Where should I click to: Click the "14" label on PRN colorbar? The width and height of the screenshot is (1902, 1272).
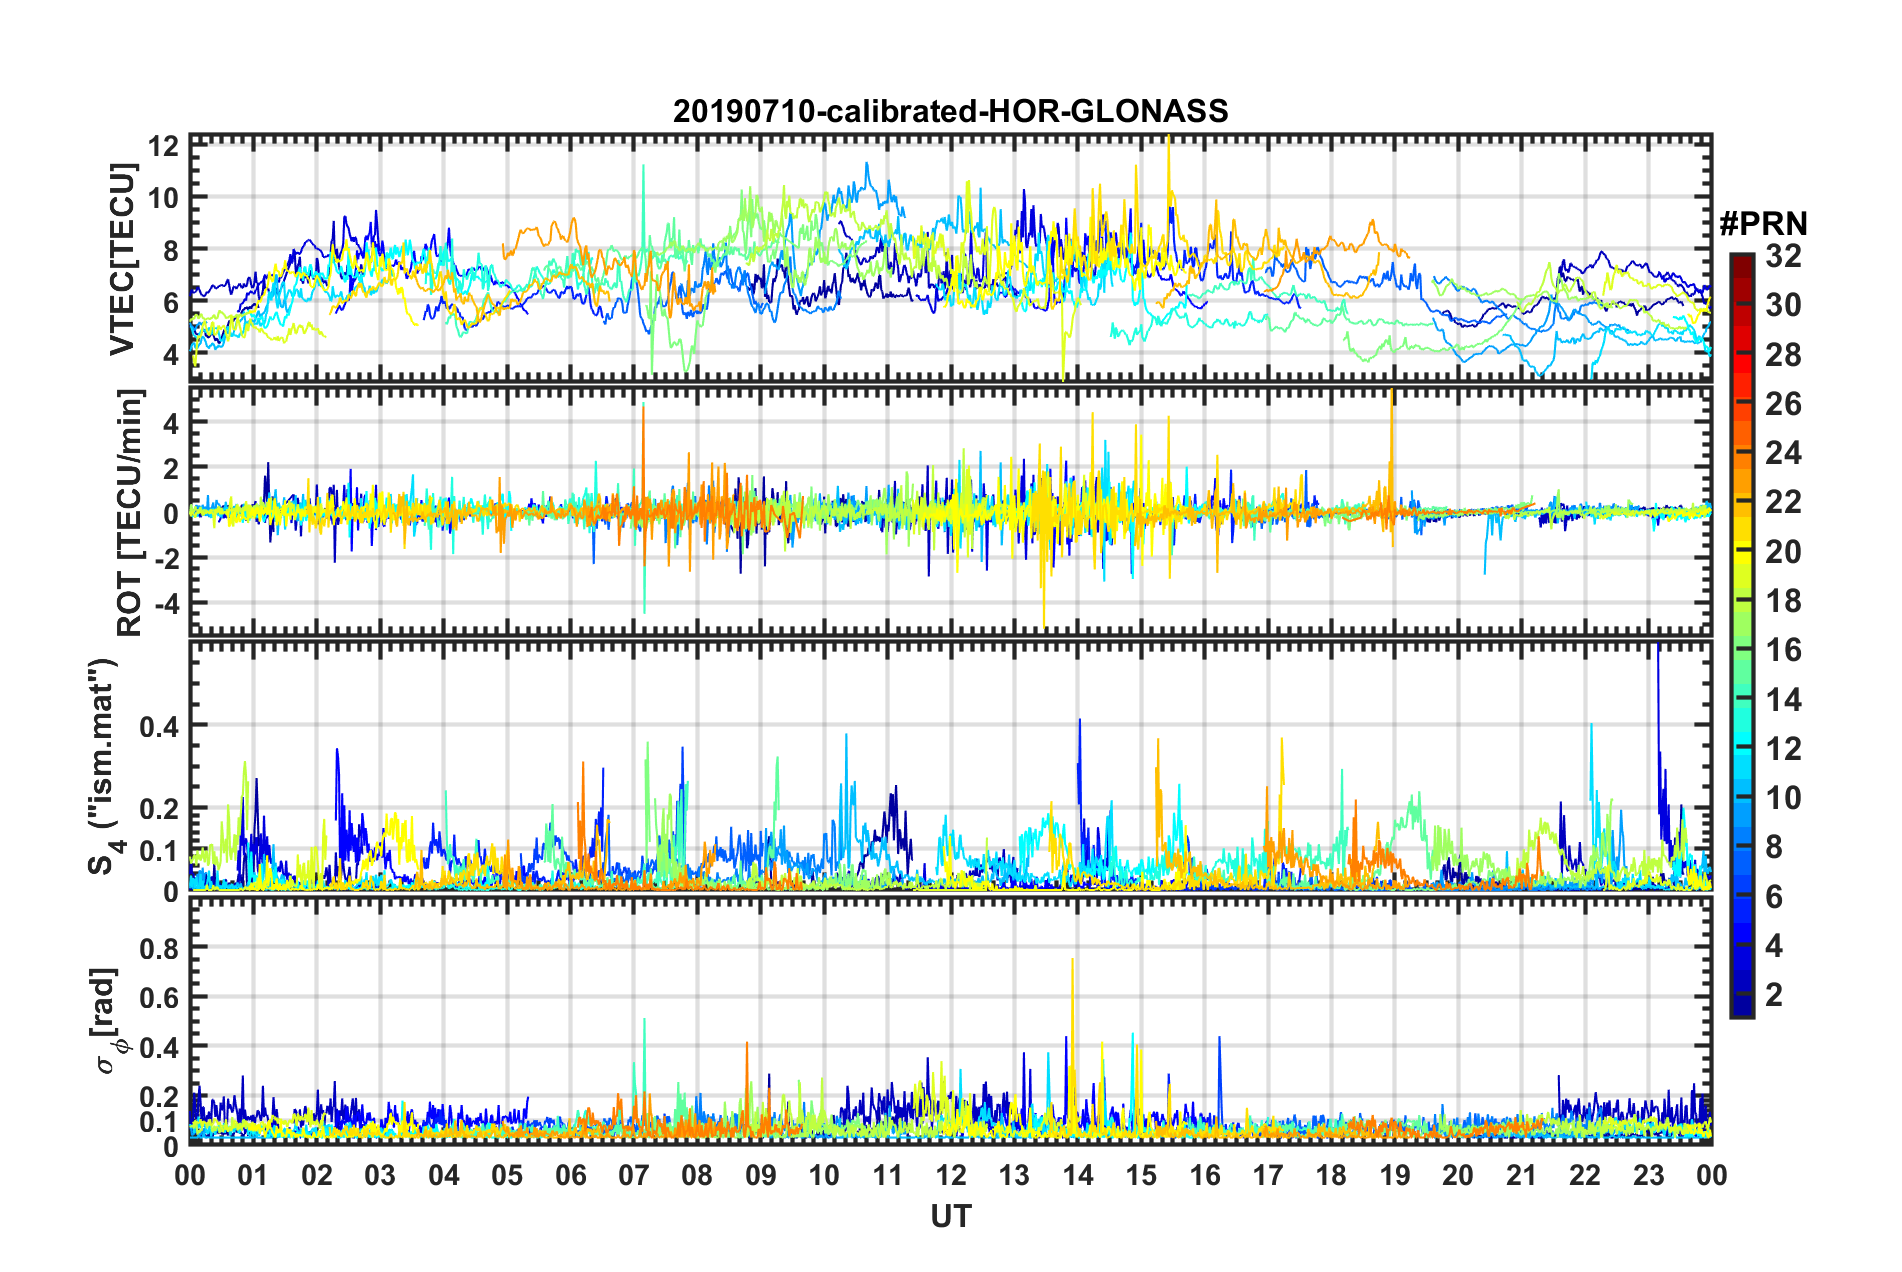pyautogui.click(x=1783, y=700)
